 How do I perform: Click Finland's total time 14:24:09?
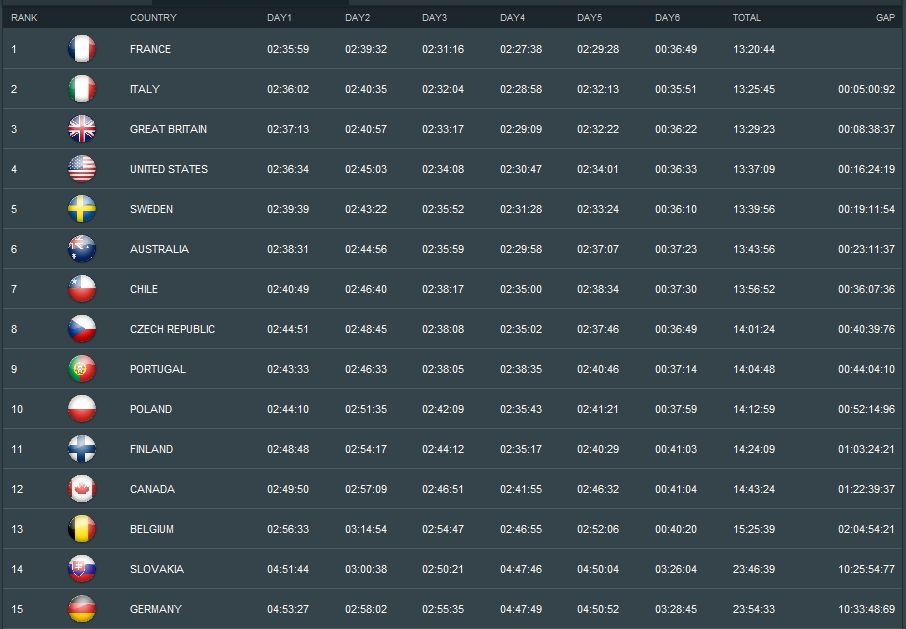pyautogui.click(x=753, y=449)
